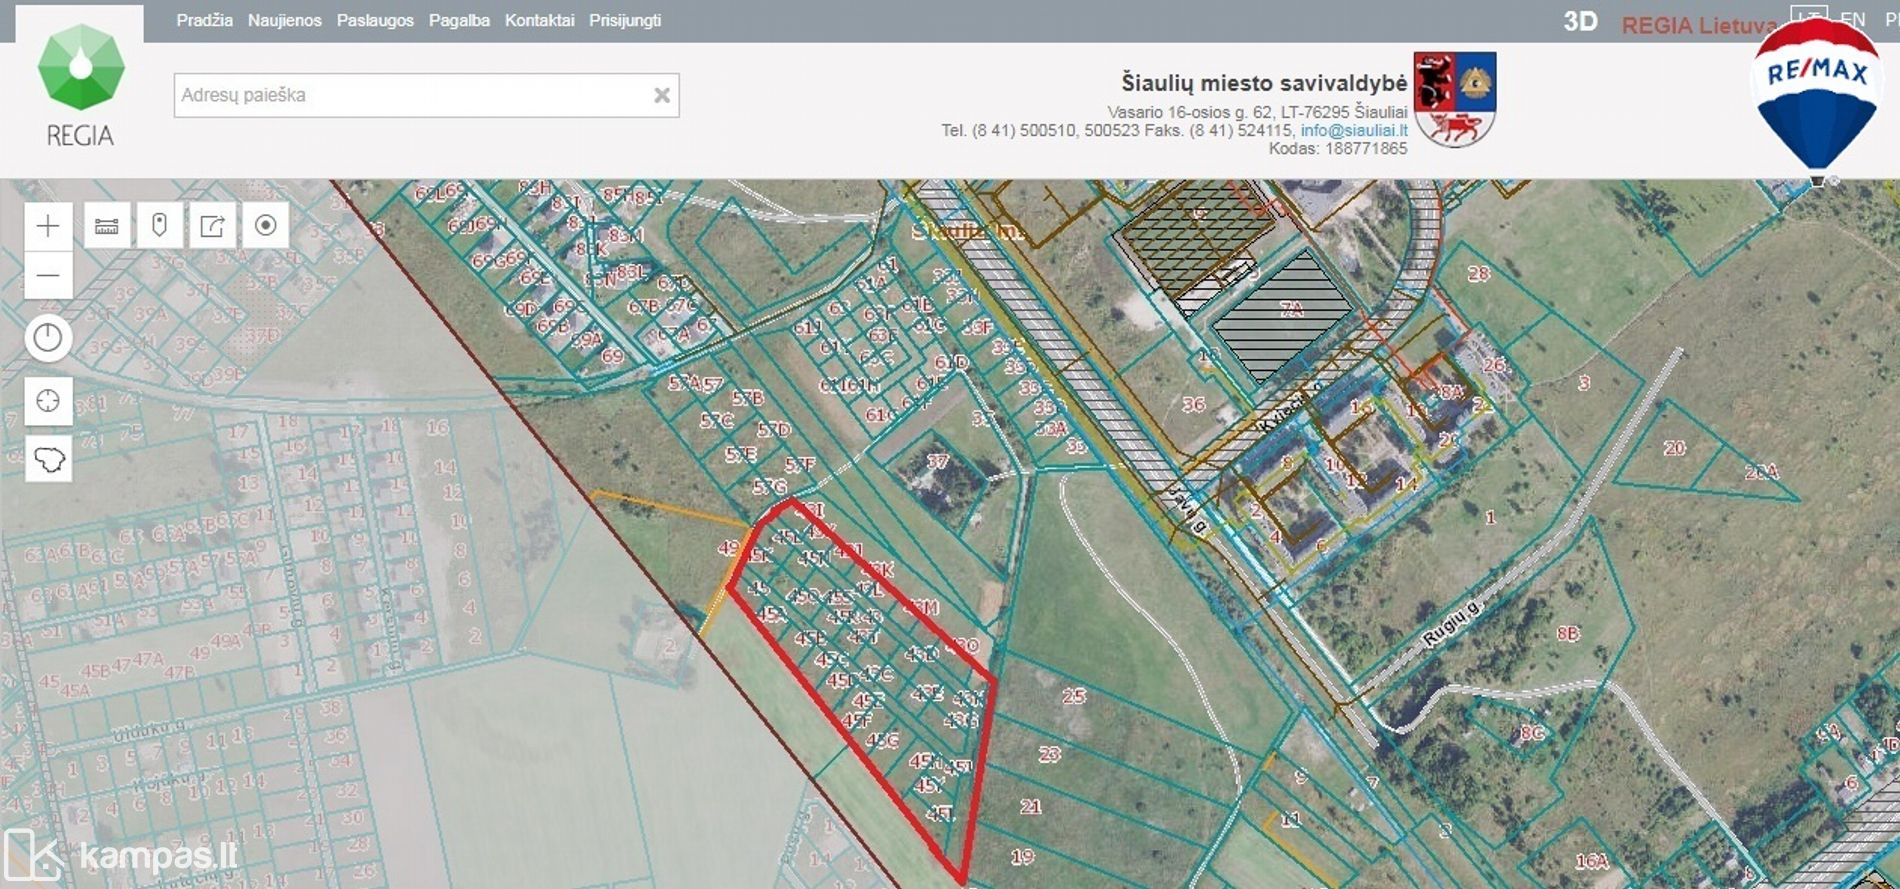Focus the Adresų paieška search field
The width and height of the screenshot is (1900, 889).
(x=427, y=95)
